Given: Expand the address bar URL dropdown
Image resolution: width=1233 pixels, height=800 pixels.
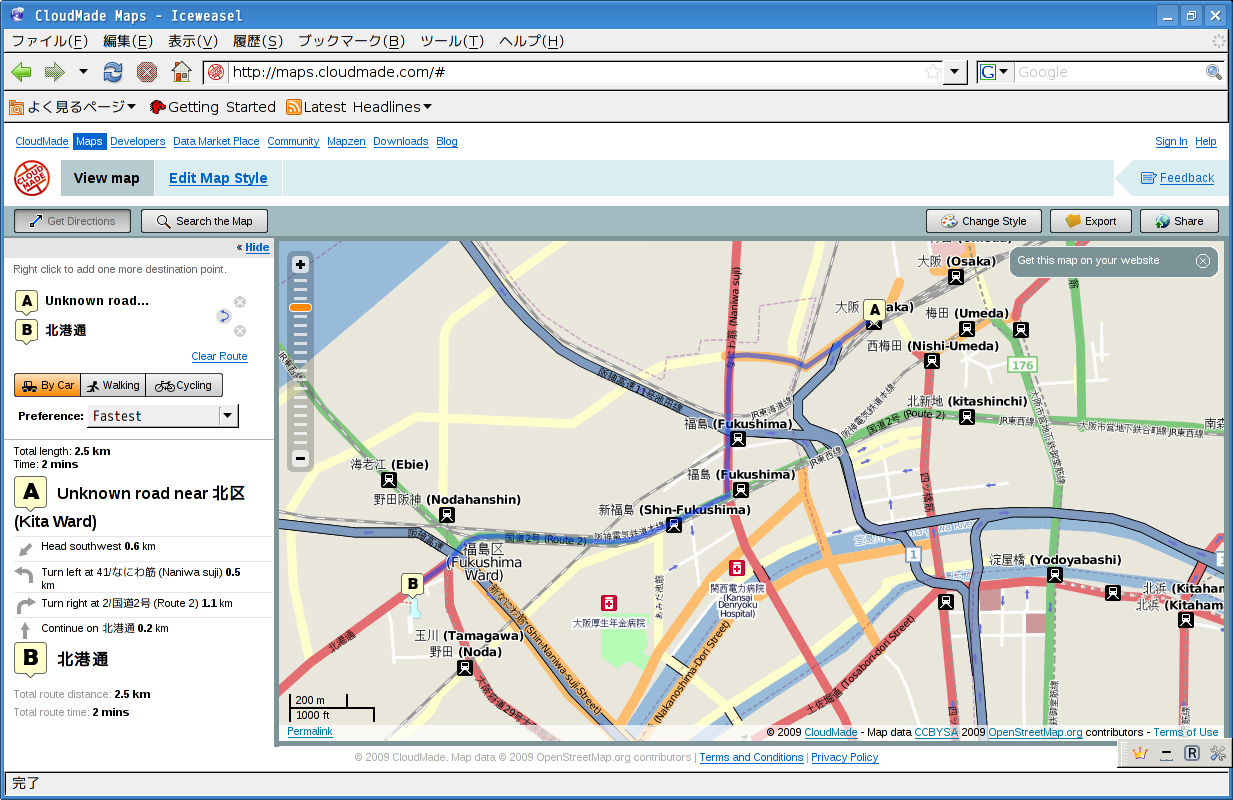Looking at the screenshot, I should point(956,72).
